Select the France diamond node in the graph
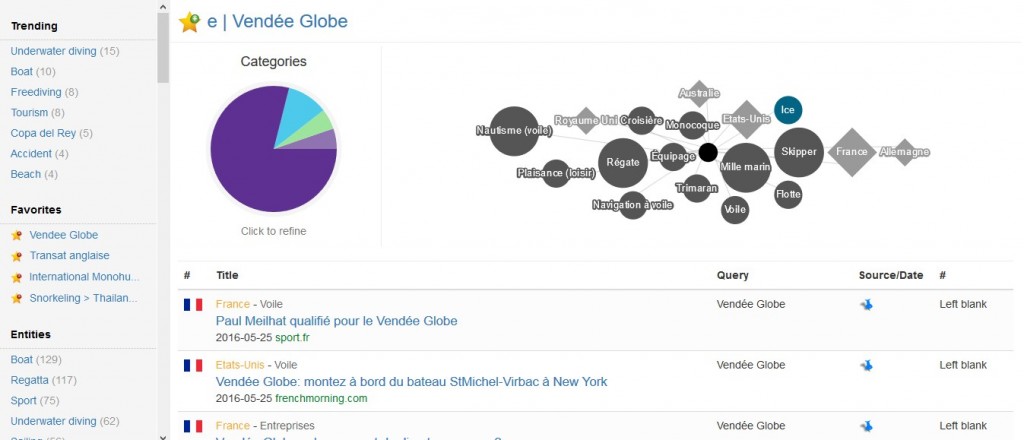The height and width of the screenshot is (440, 1024). click(x=852, y=152)
